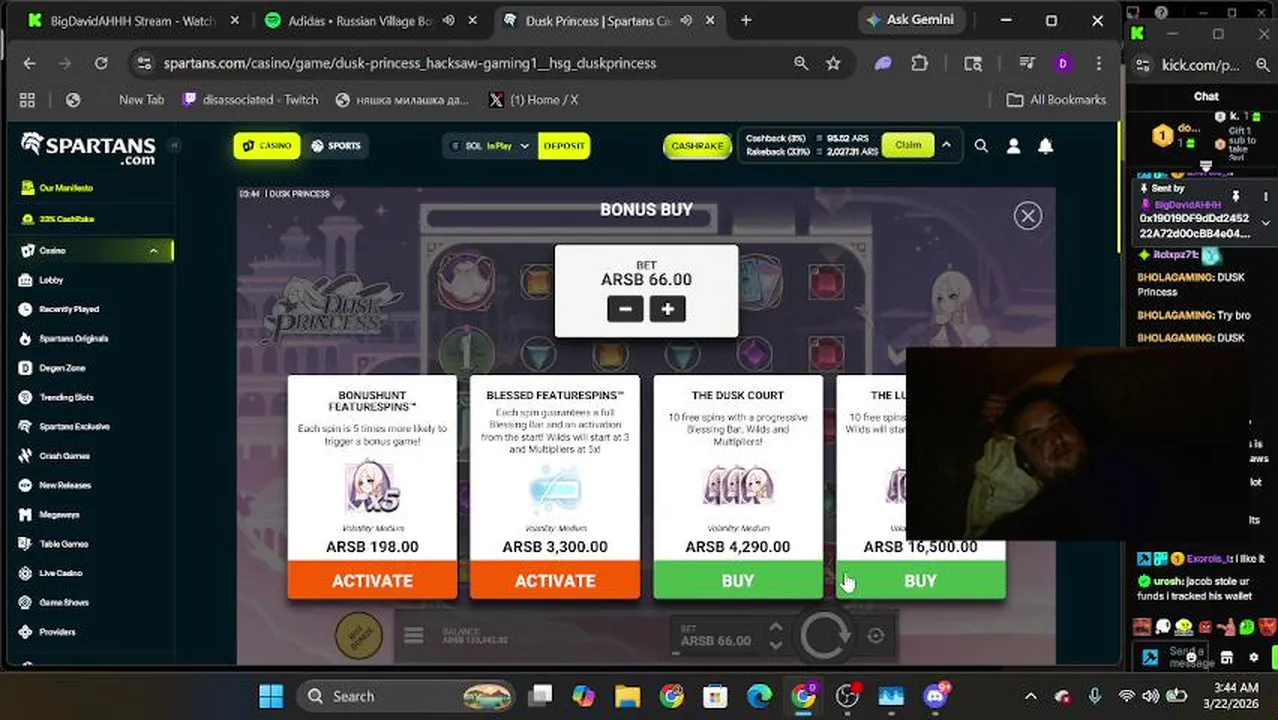Viewport: 1278px width, 720px height.
Task: Open 33% CashRake sidebar link
Action: pos(66,219)
